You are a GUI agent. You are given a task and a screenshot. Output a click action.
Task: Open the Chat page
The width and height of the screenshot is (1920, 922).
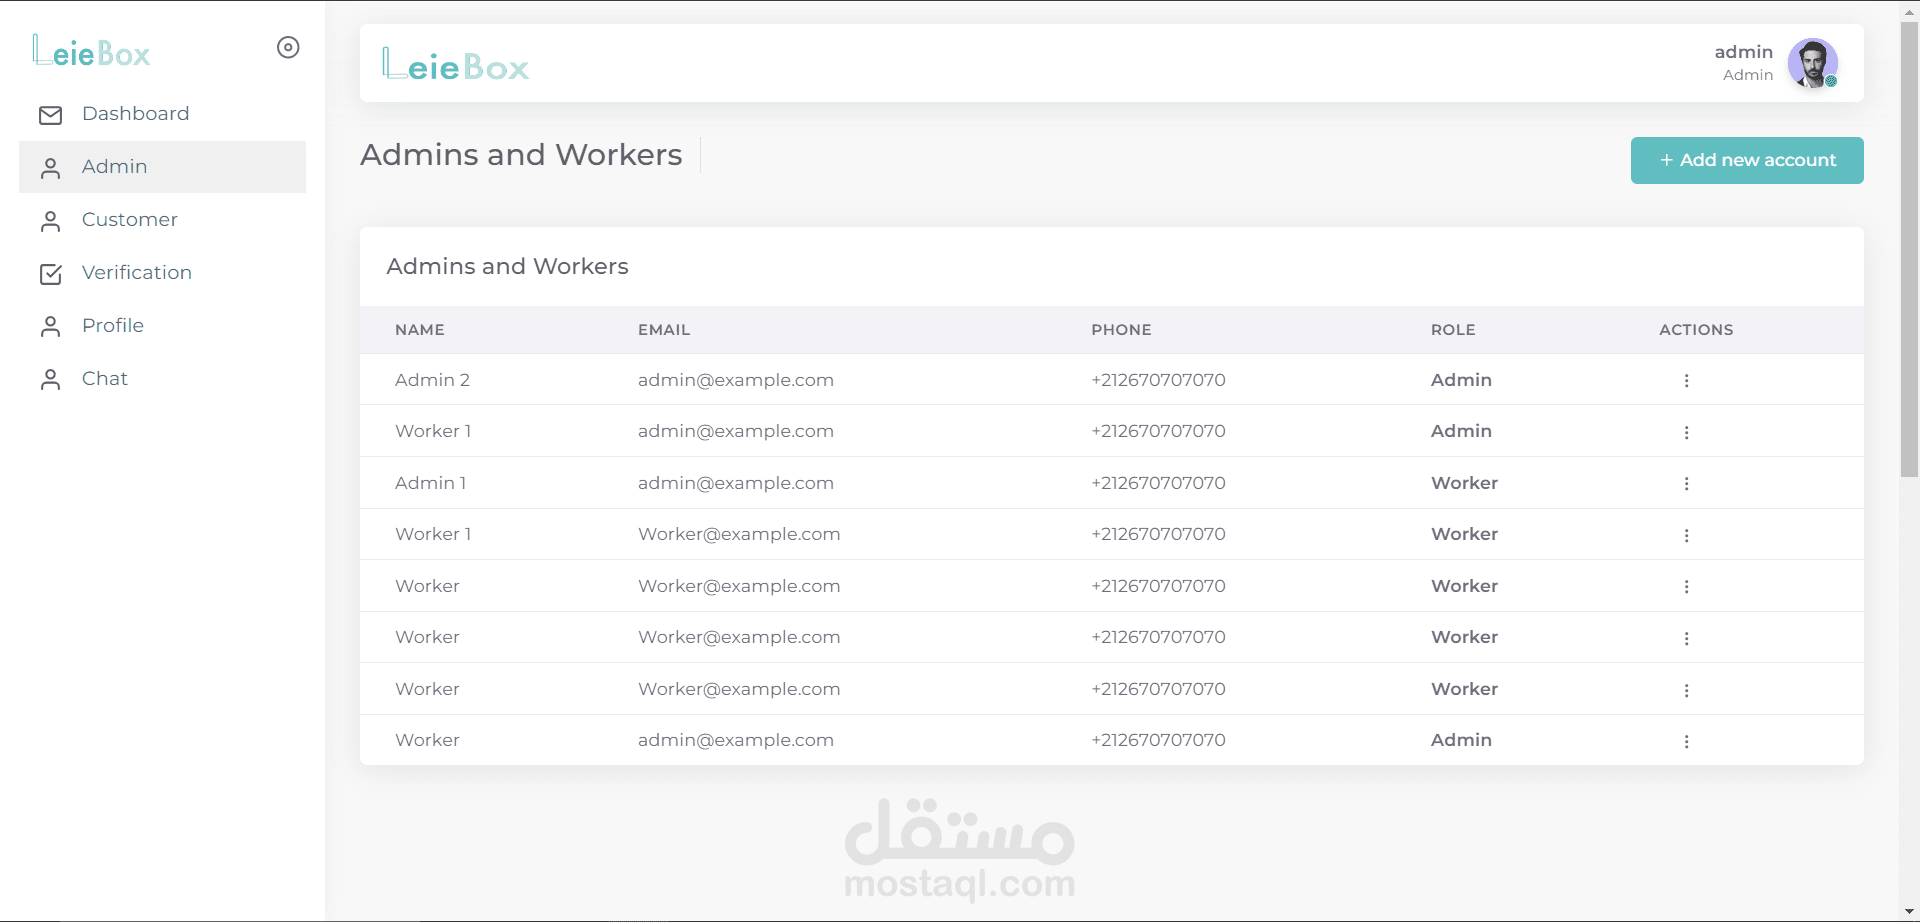coord(162,379)
